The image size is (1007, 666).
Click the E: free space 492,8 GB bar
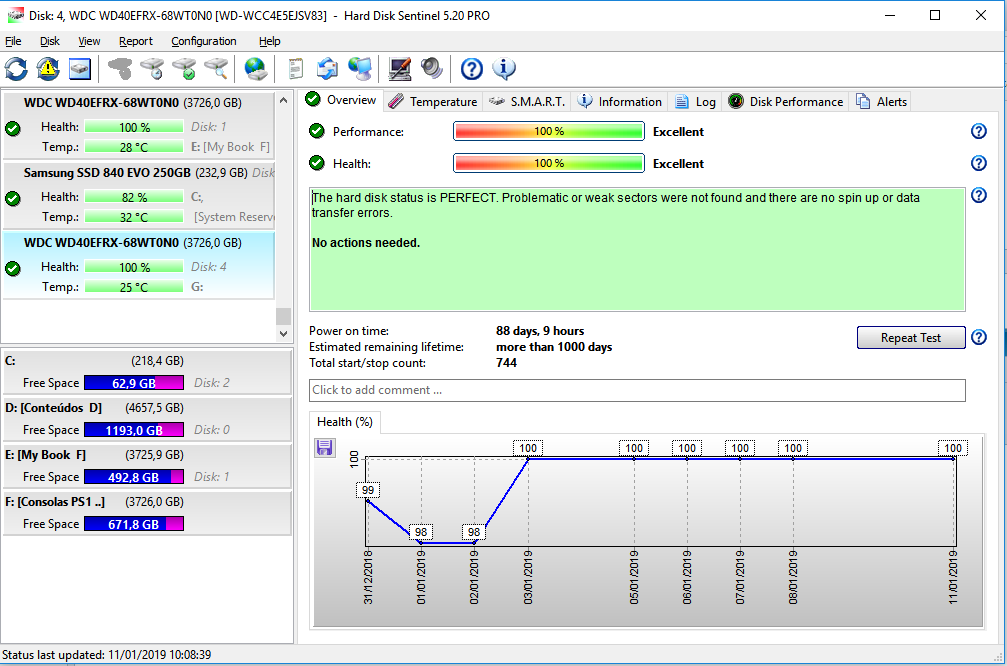coord(134,477)
